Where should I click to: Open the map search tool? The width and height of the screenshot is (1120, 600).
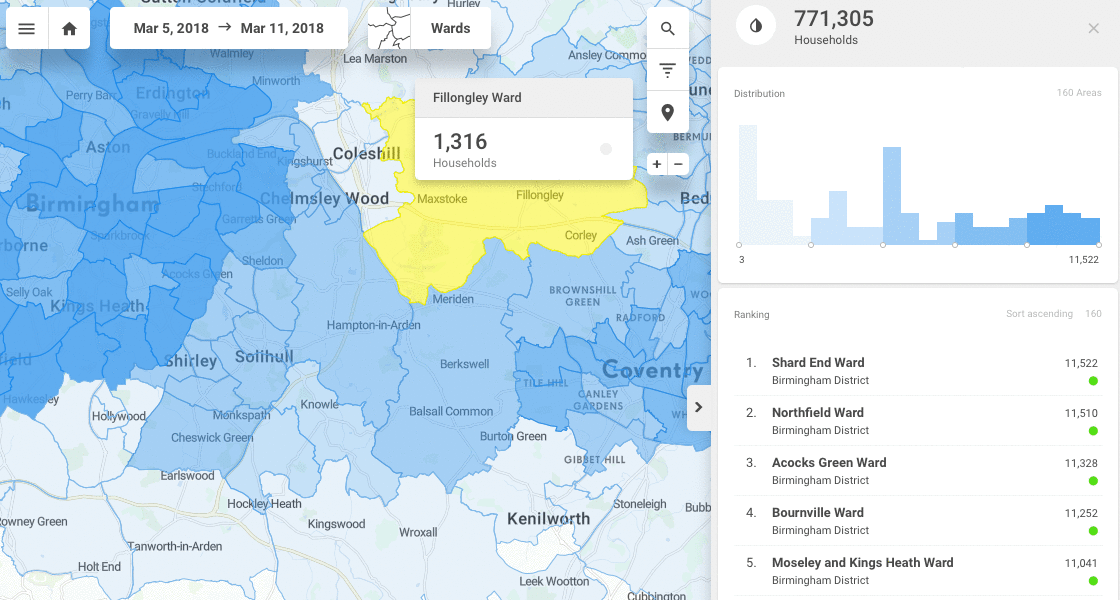coord(667,28)
